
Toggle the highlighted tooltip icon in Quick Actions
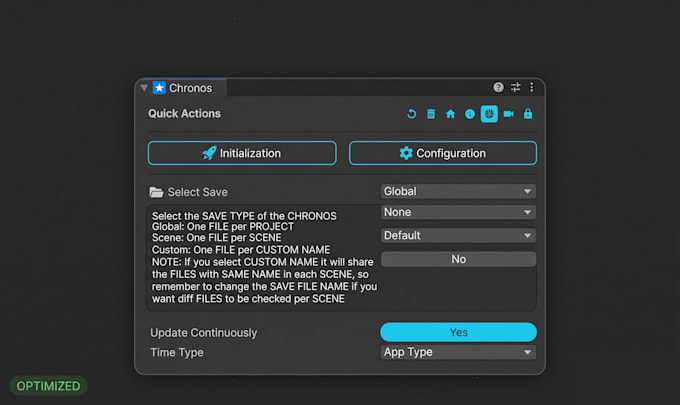(x=489, y=114)
